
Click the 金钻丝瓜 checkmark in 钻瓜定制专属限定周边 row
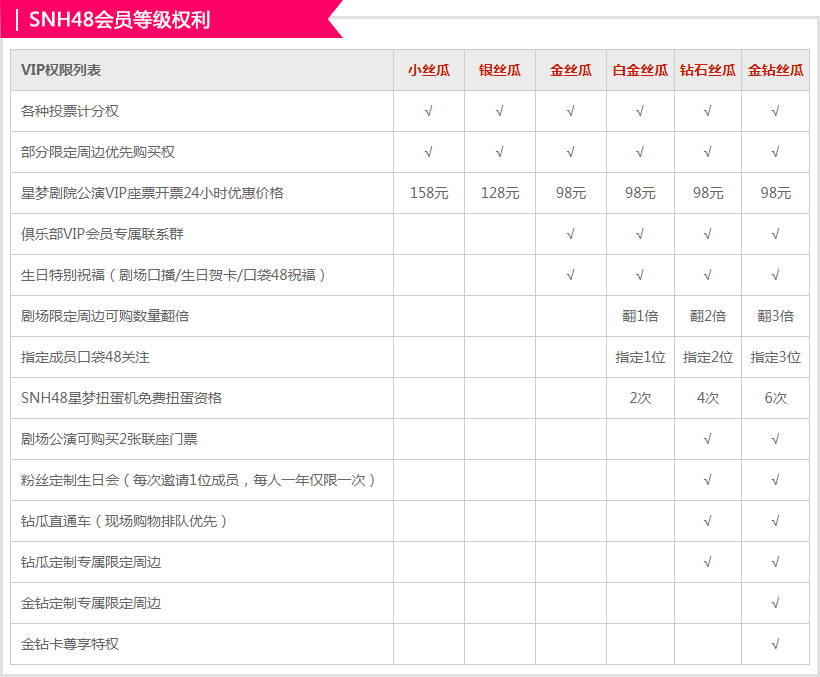(776, 562)
